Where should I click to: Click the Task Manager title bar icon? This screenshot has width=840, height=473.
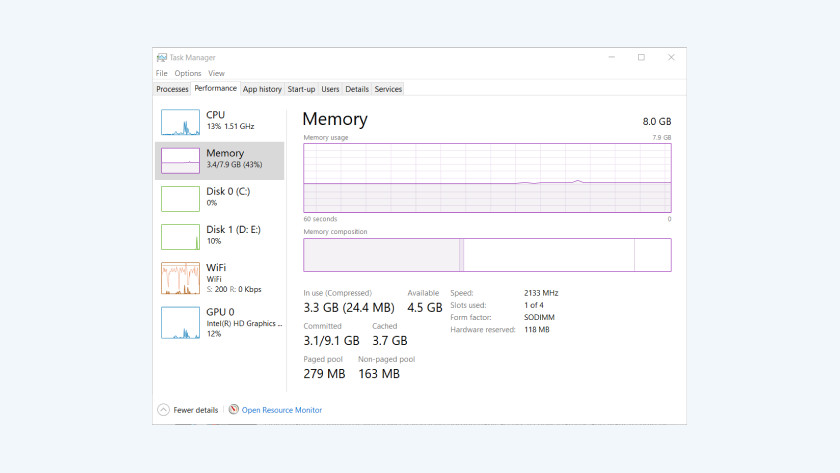click(162, 58)
